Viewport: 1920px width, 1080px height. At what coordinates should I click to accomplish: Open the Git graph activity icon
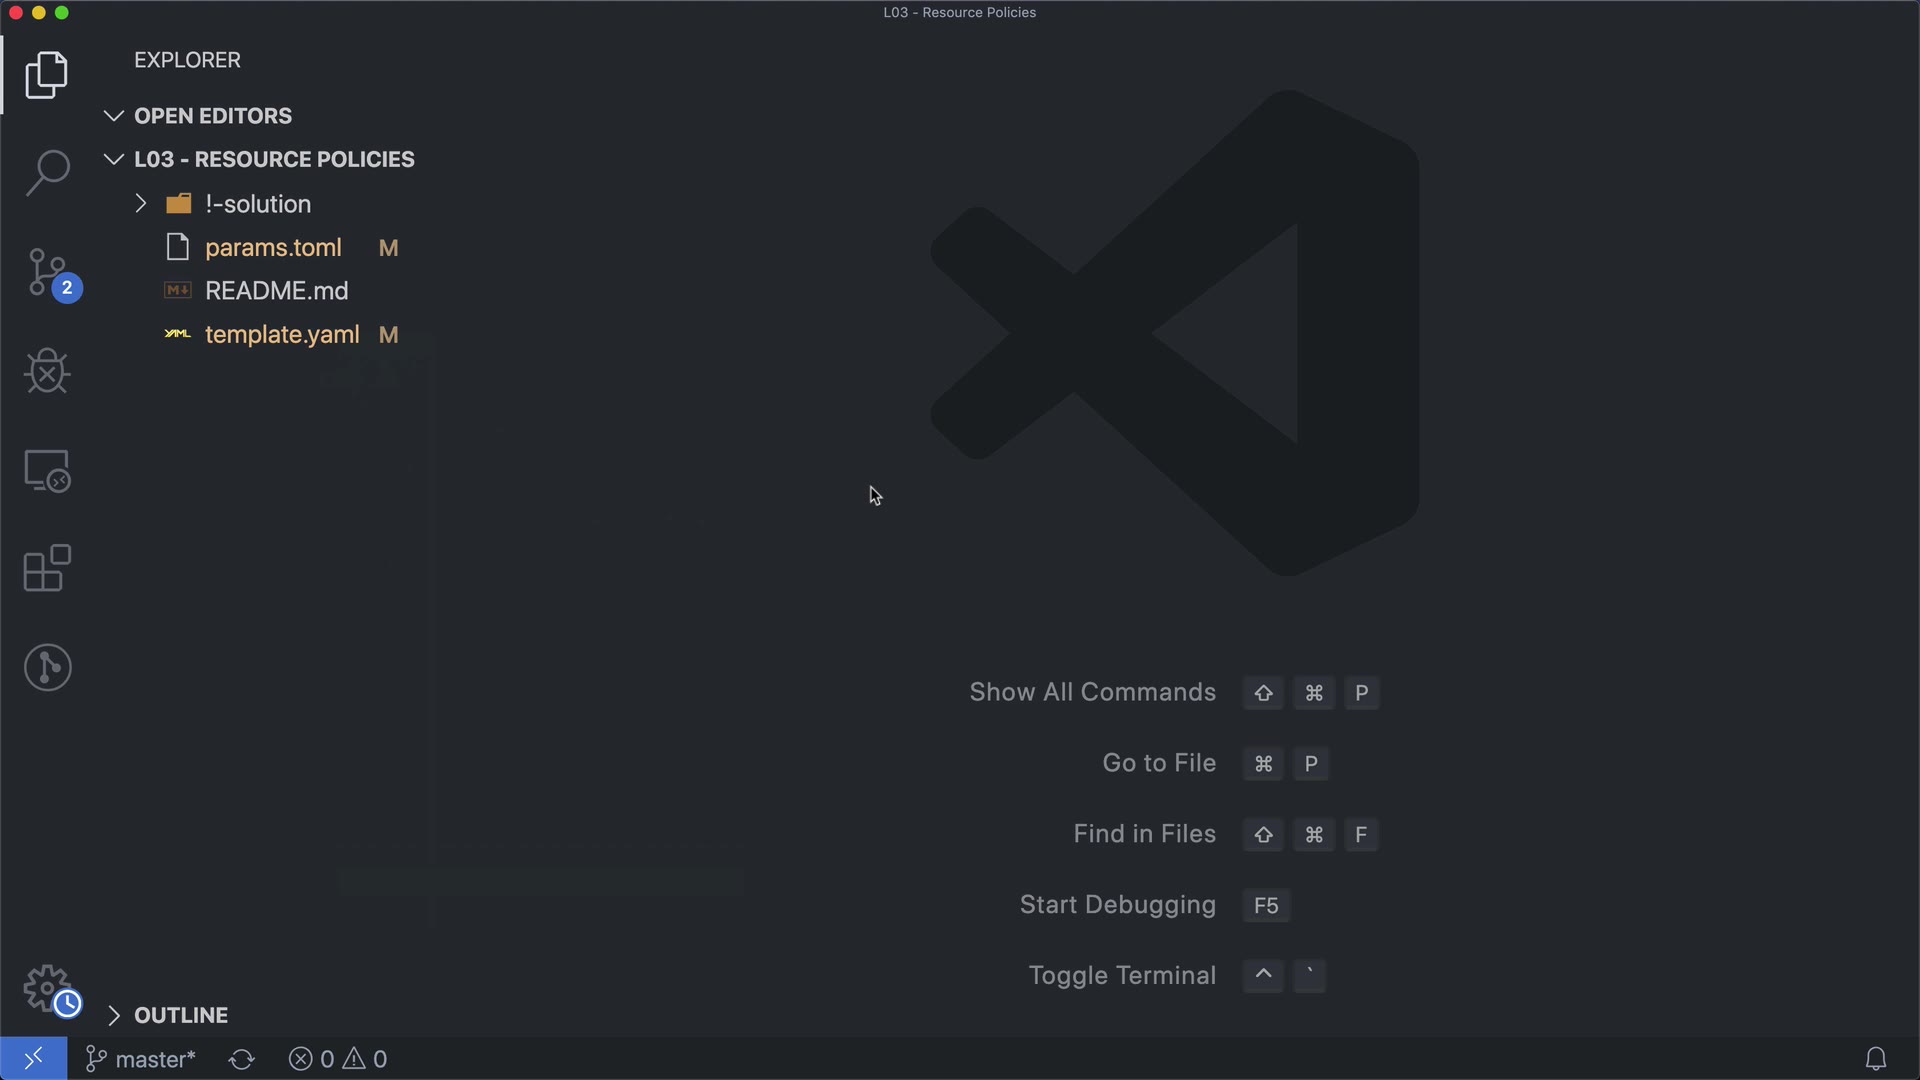click(x=47, y=667)
